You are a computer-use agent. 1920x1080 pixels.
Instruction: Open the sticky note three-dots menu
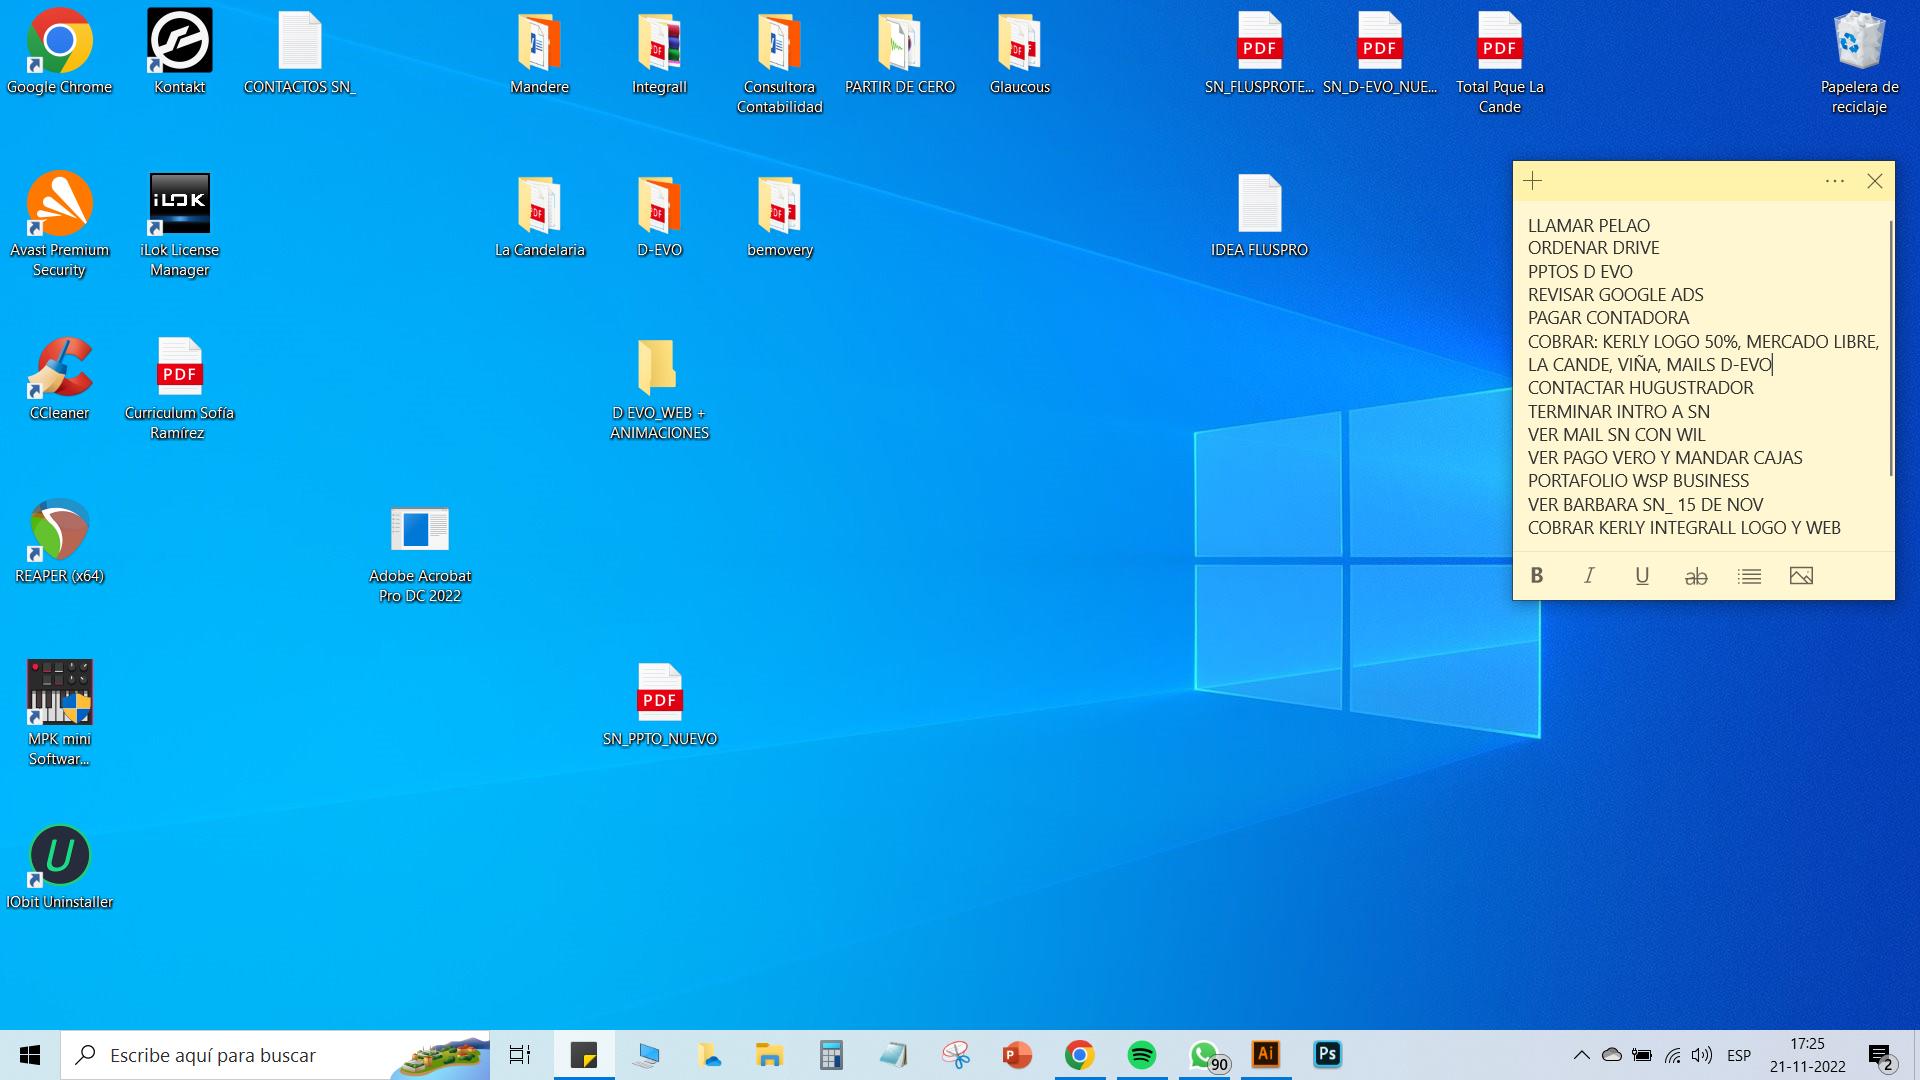coord(1834,181)
